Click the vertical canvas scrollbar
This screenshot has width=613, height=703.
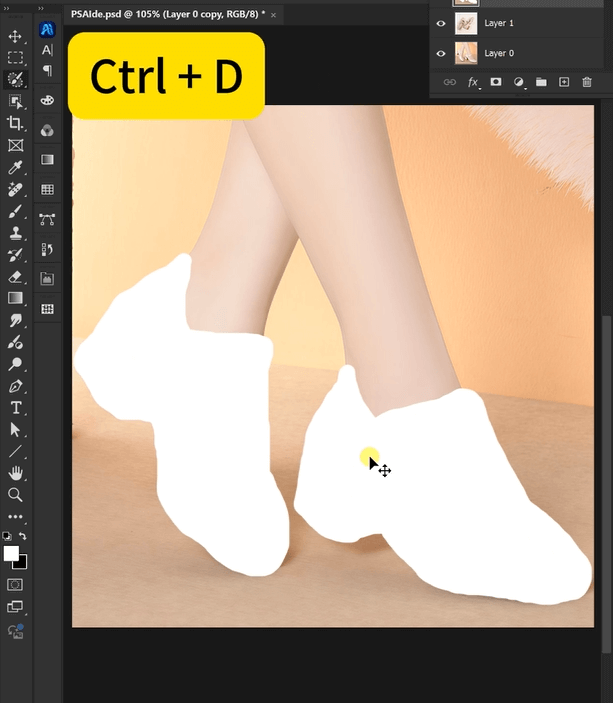[x=607, y=484]
